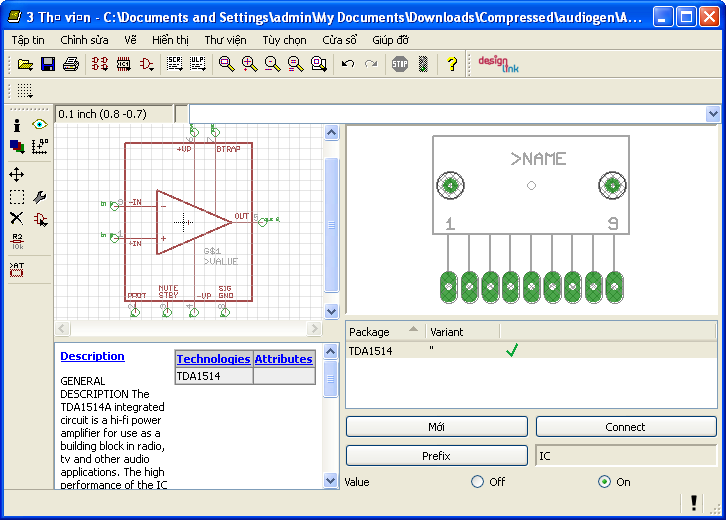This screenshot has width=726, height=520.
Task: Click the Connect button
Action: click(x=625, y=427)
